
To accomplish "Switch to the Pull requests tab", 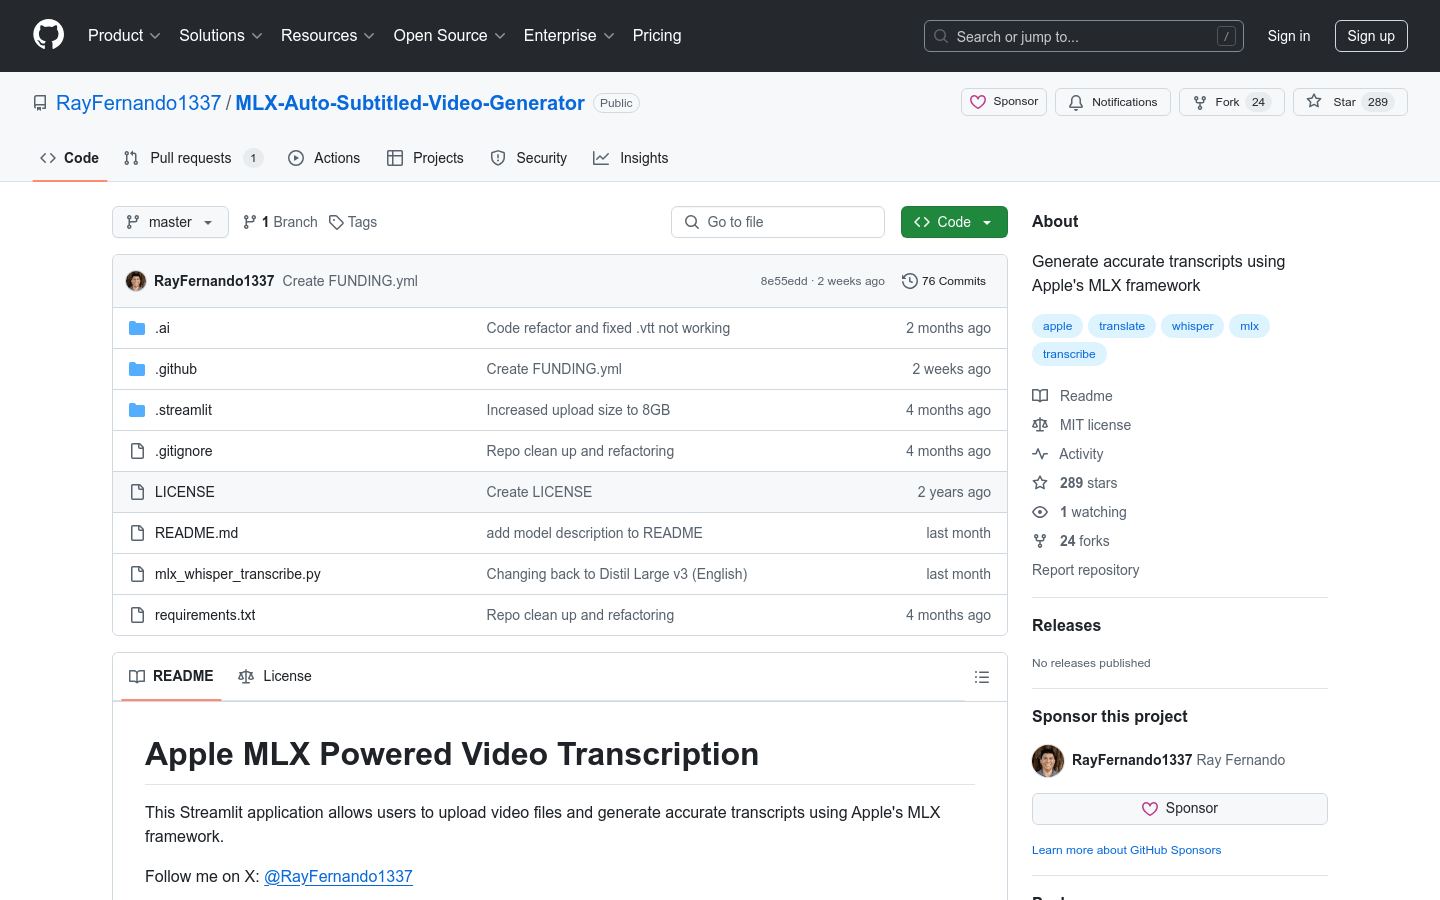I will tap(193, 158).
